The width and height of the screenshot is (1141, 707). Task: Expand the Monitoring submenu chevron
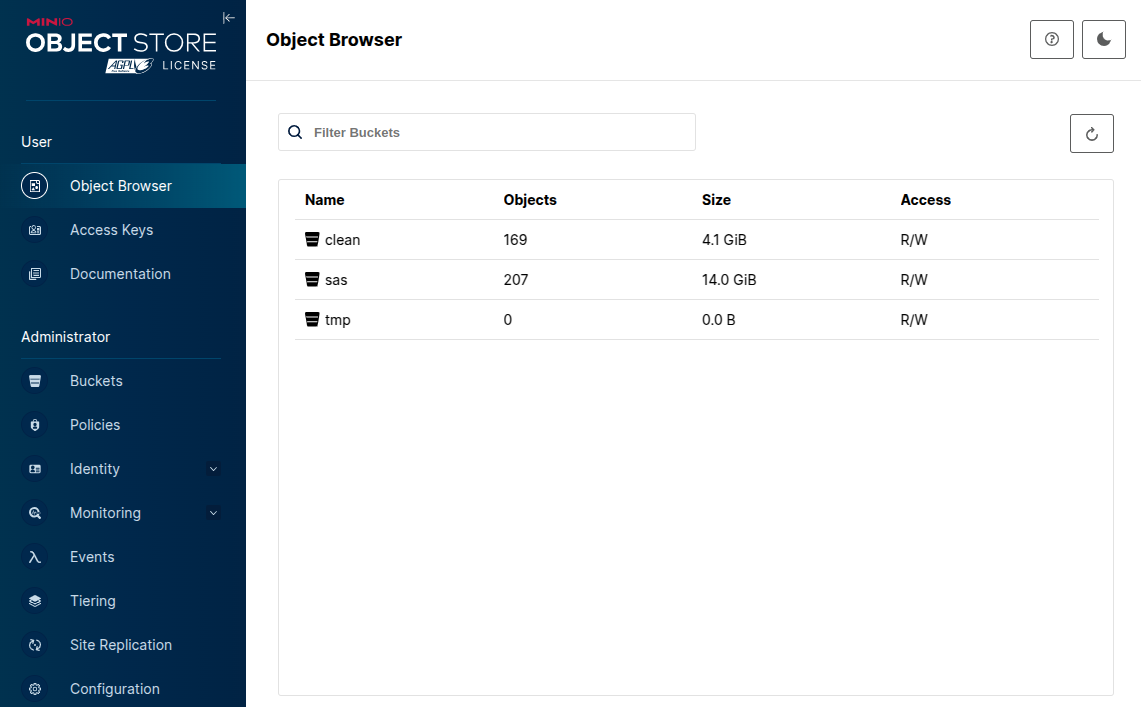click(212, 513)
